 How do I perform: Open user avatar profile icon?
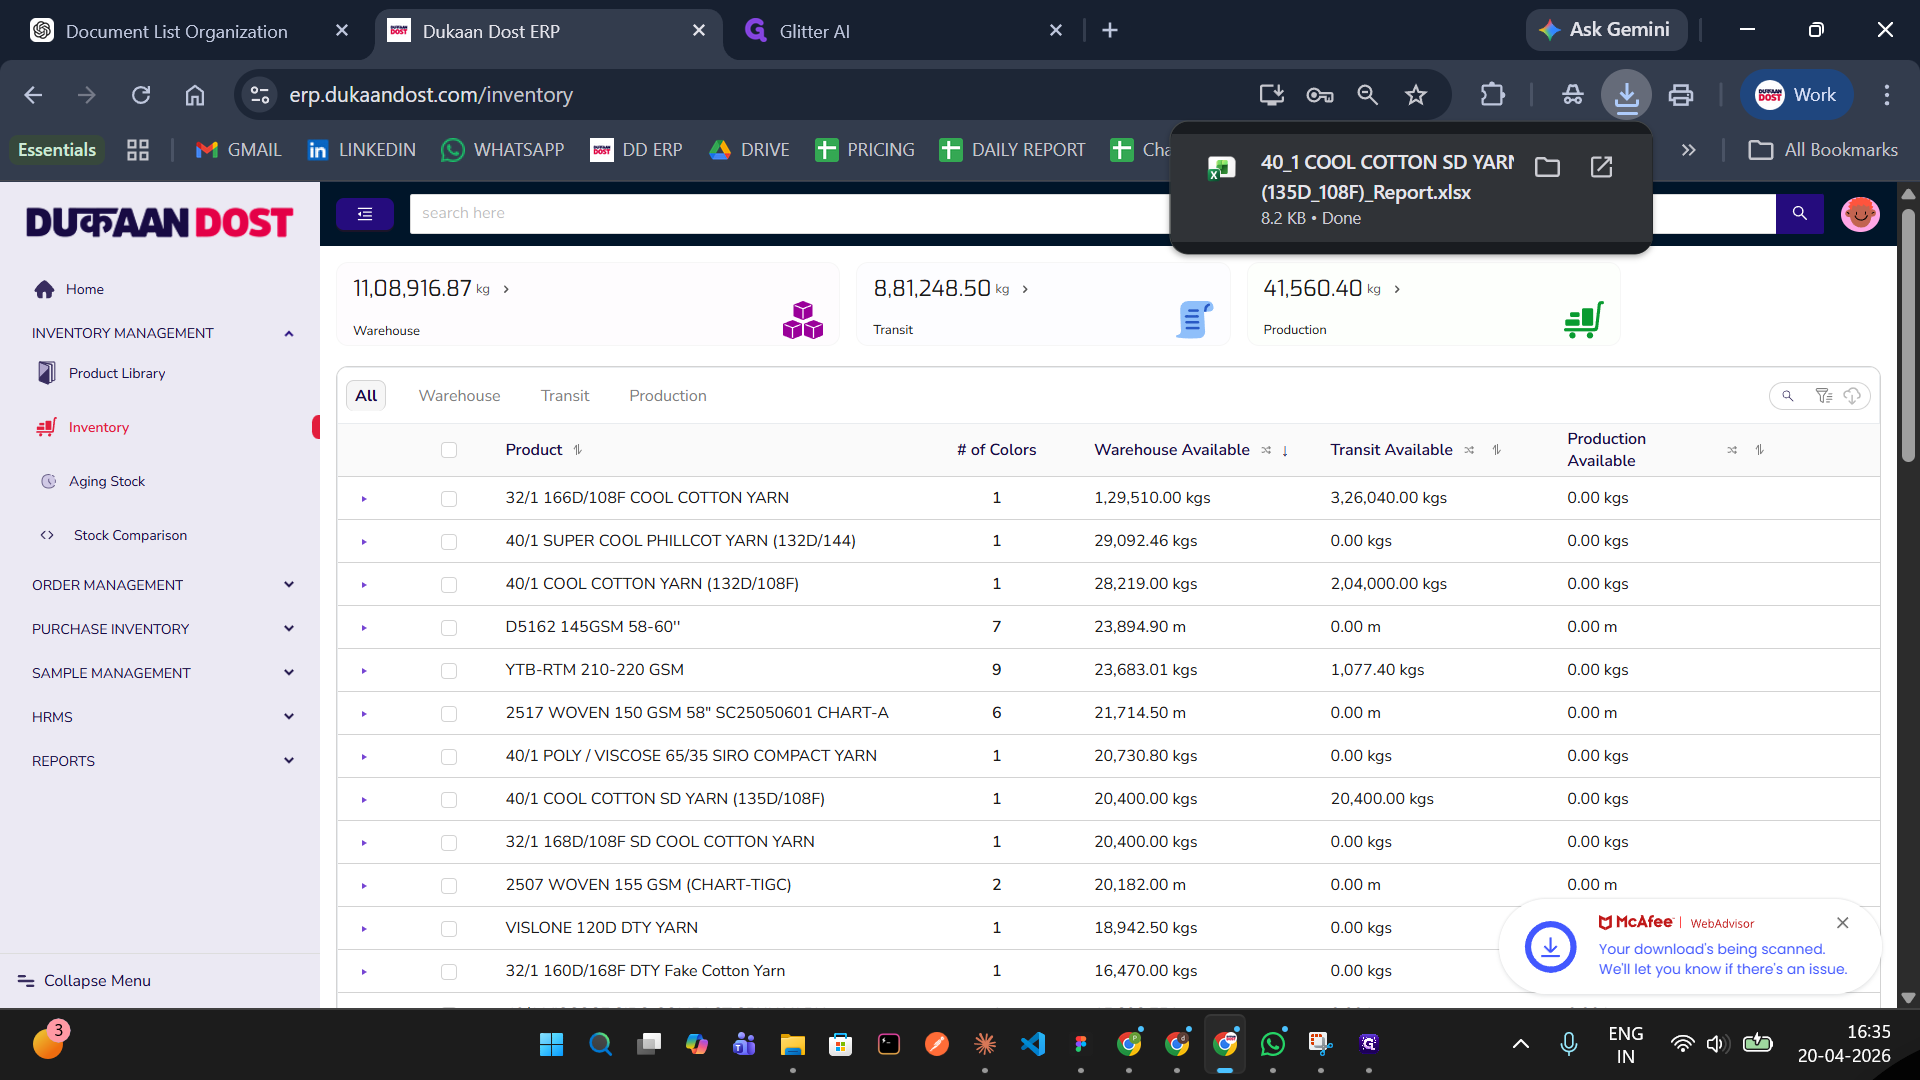pos(1859,214)
